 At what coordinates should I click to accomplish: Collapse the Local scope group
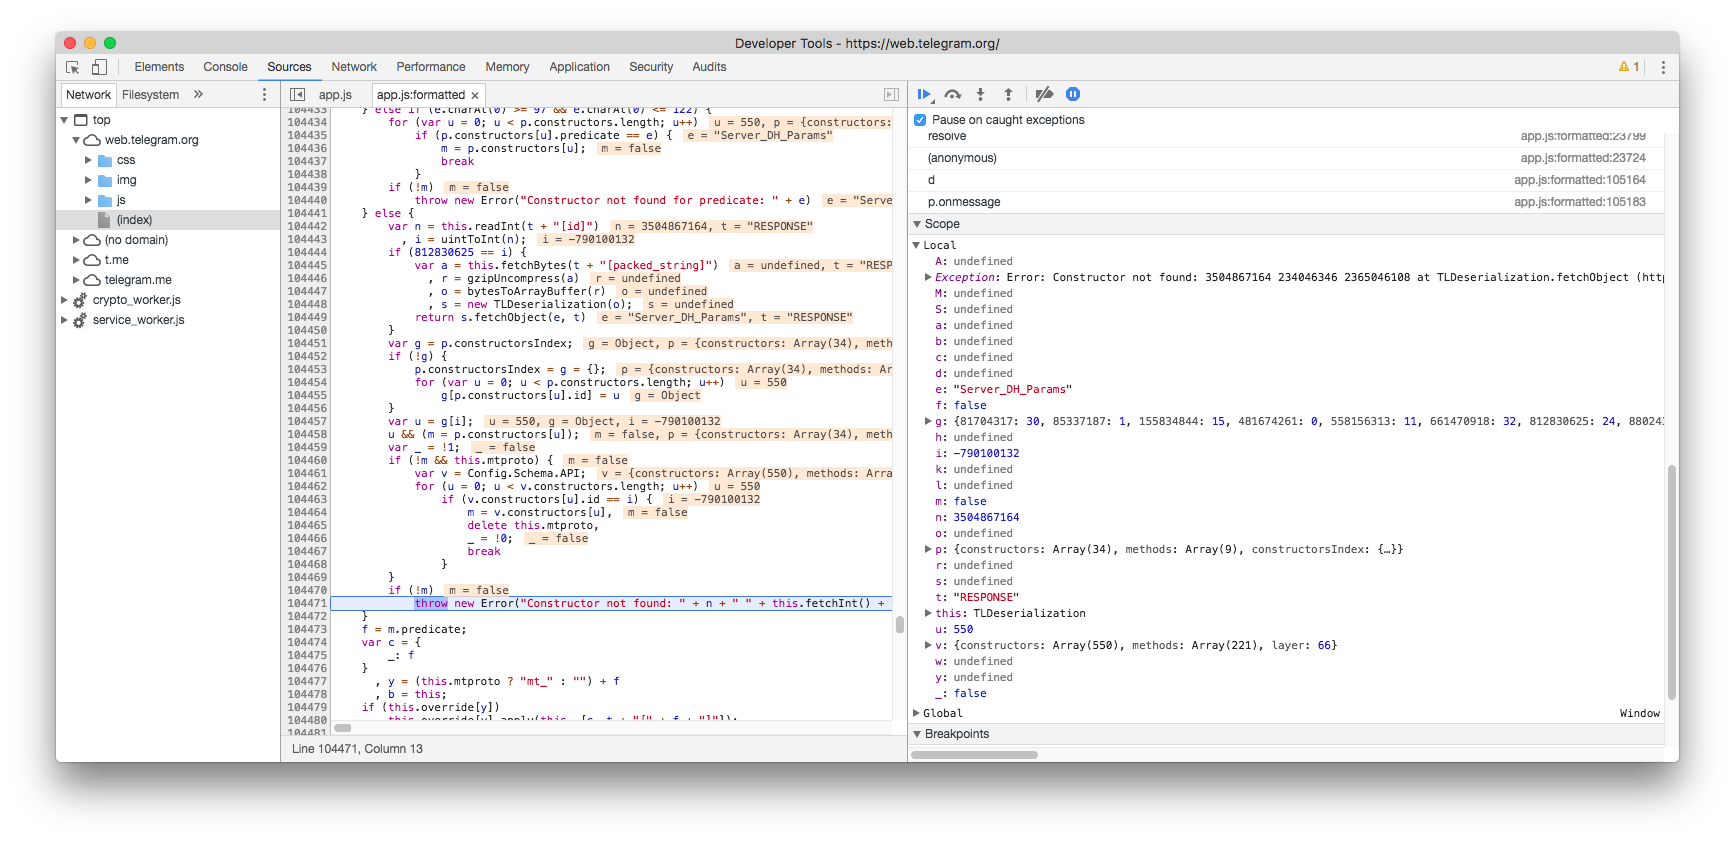point(916,245)
